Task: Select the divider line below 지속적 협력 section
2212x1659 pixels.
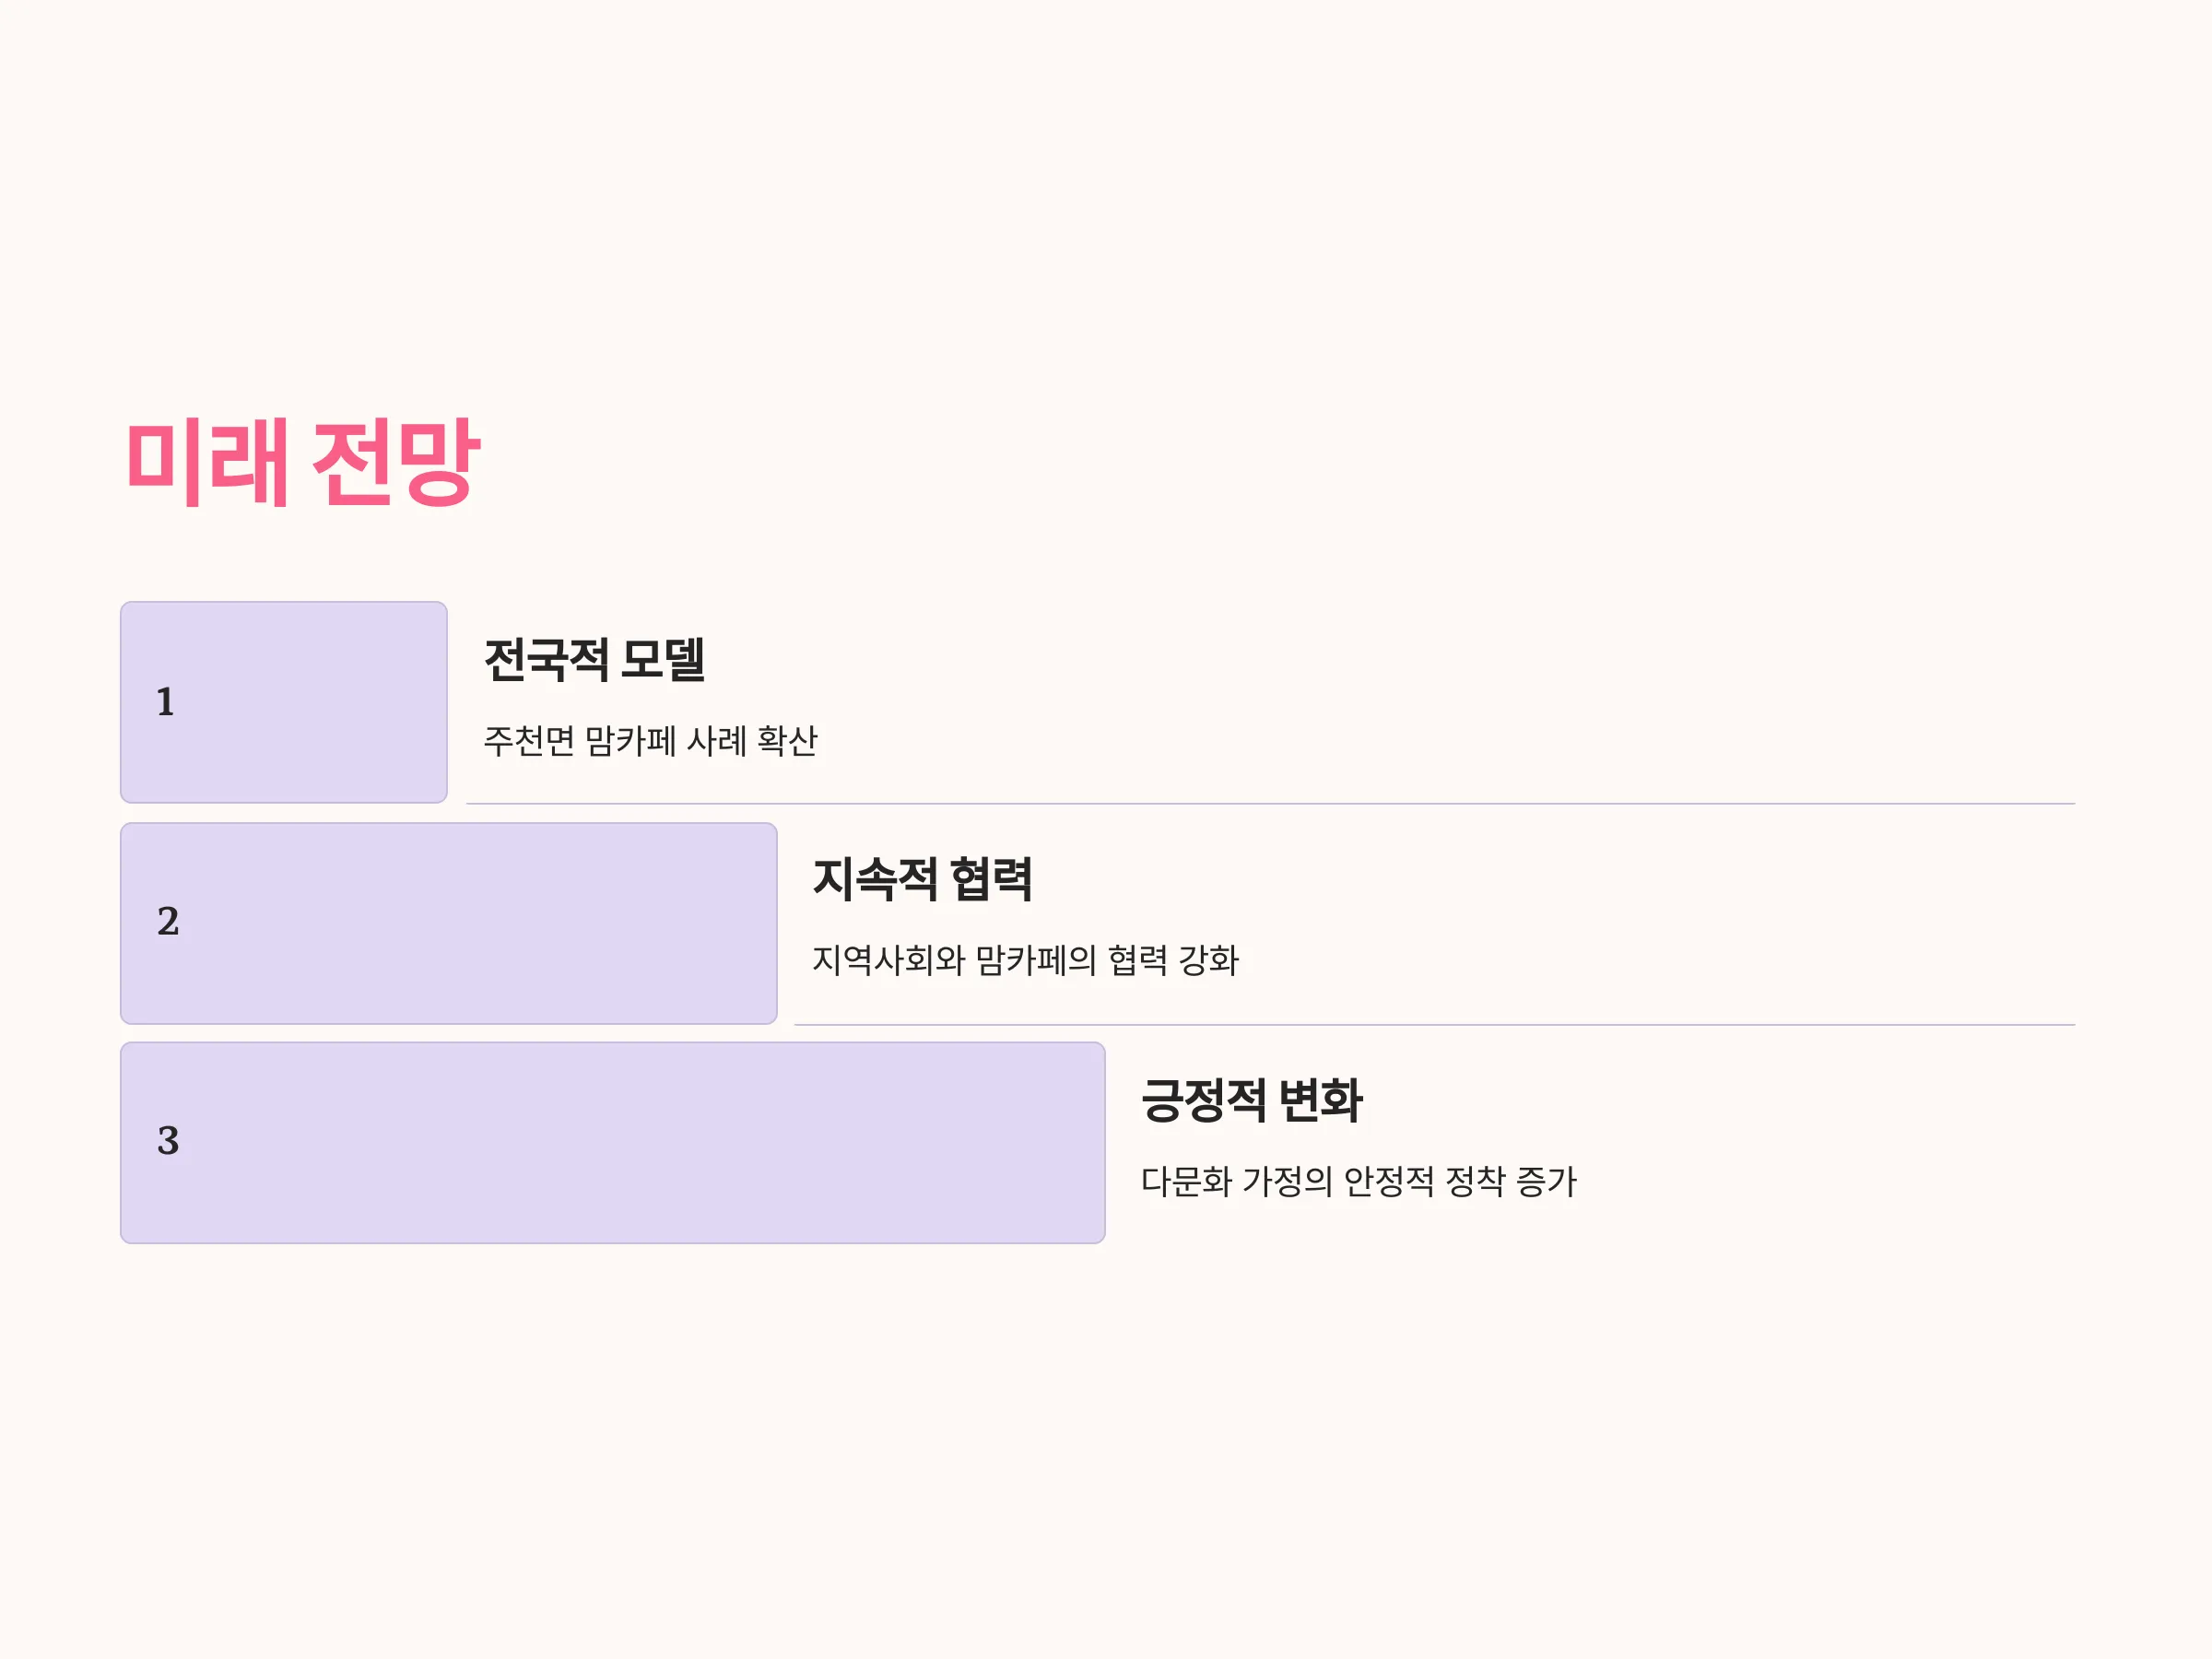Action: click(1435, 1025)
